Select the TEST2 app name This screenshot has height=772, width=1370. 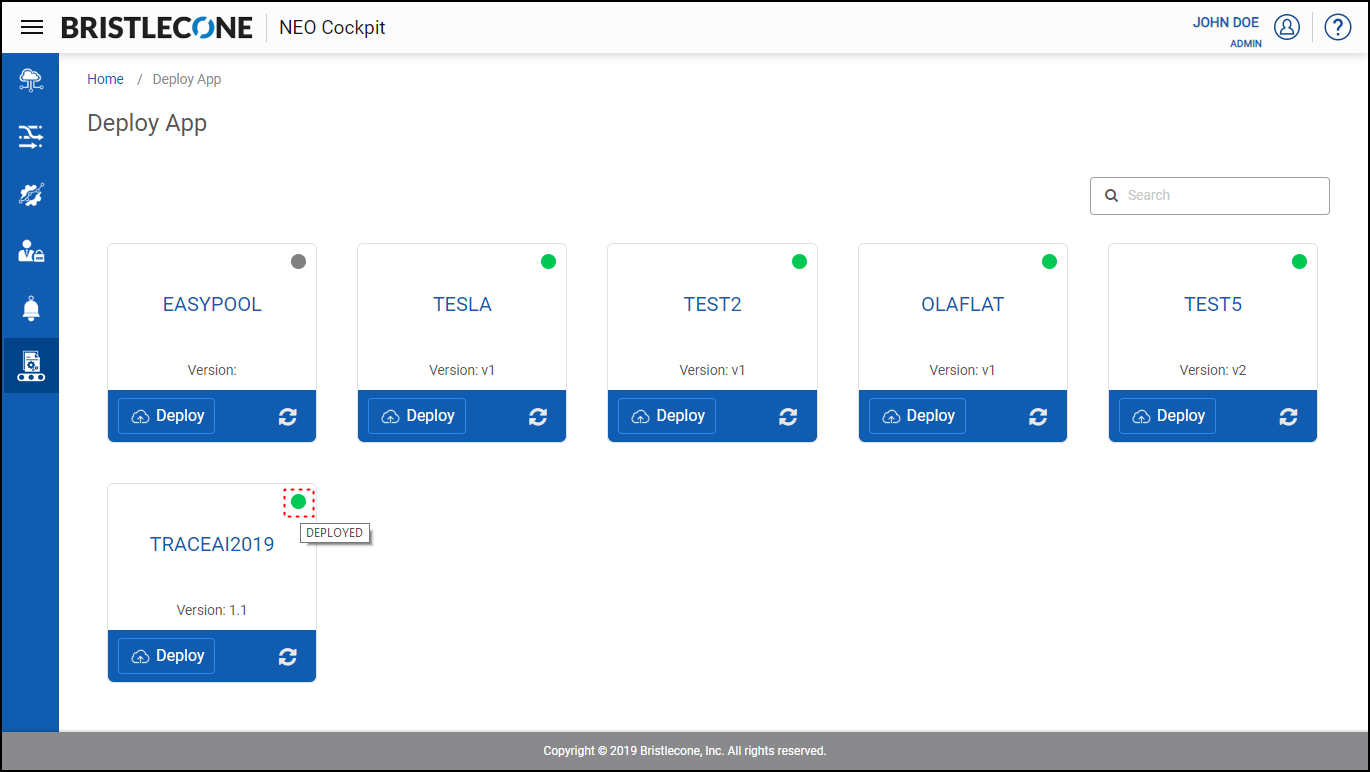[x=713, y=305]
